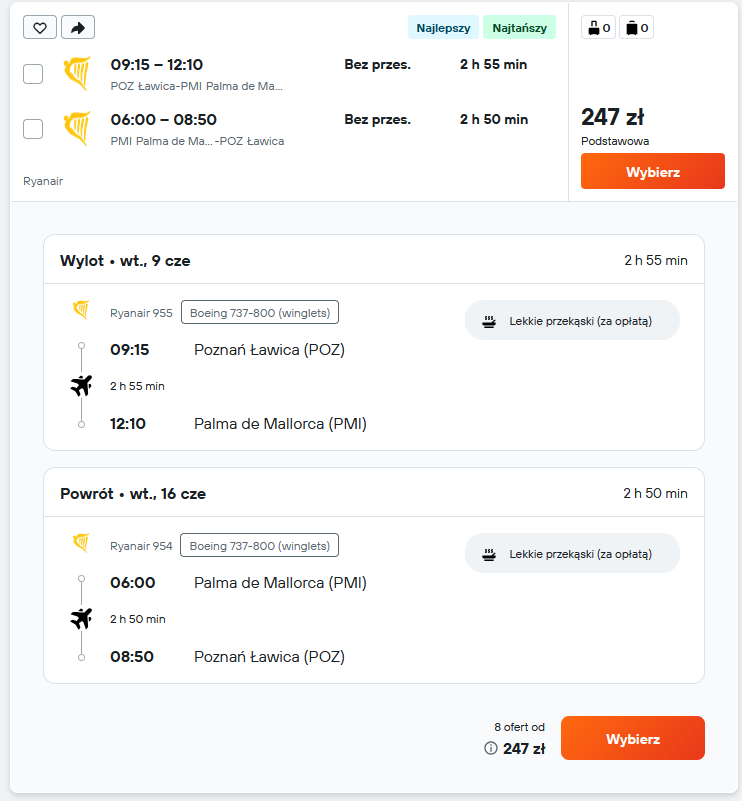The image size is (745, 802).
Task: Click the Ryanair harp logo for 06:00 flight
Action: tap(77, 128)
